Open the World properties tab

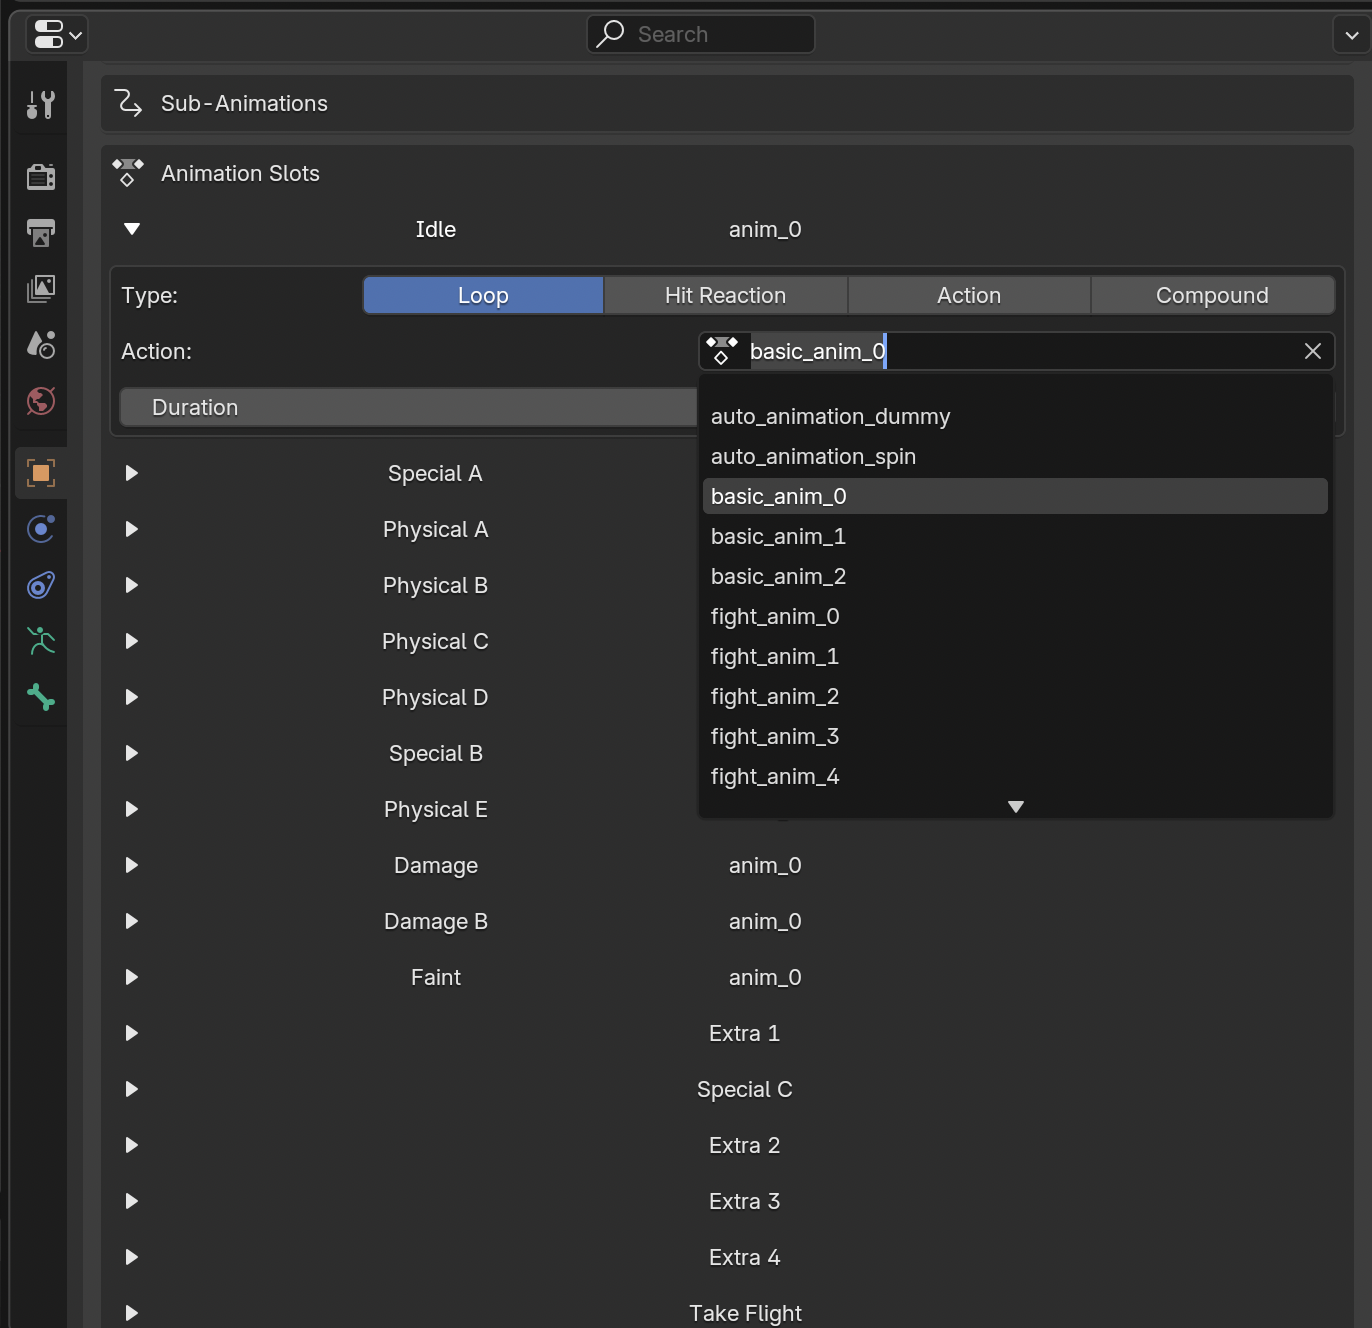pyautogui.click(x=41, y=401)
